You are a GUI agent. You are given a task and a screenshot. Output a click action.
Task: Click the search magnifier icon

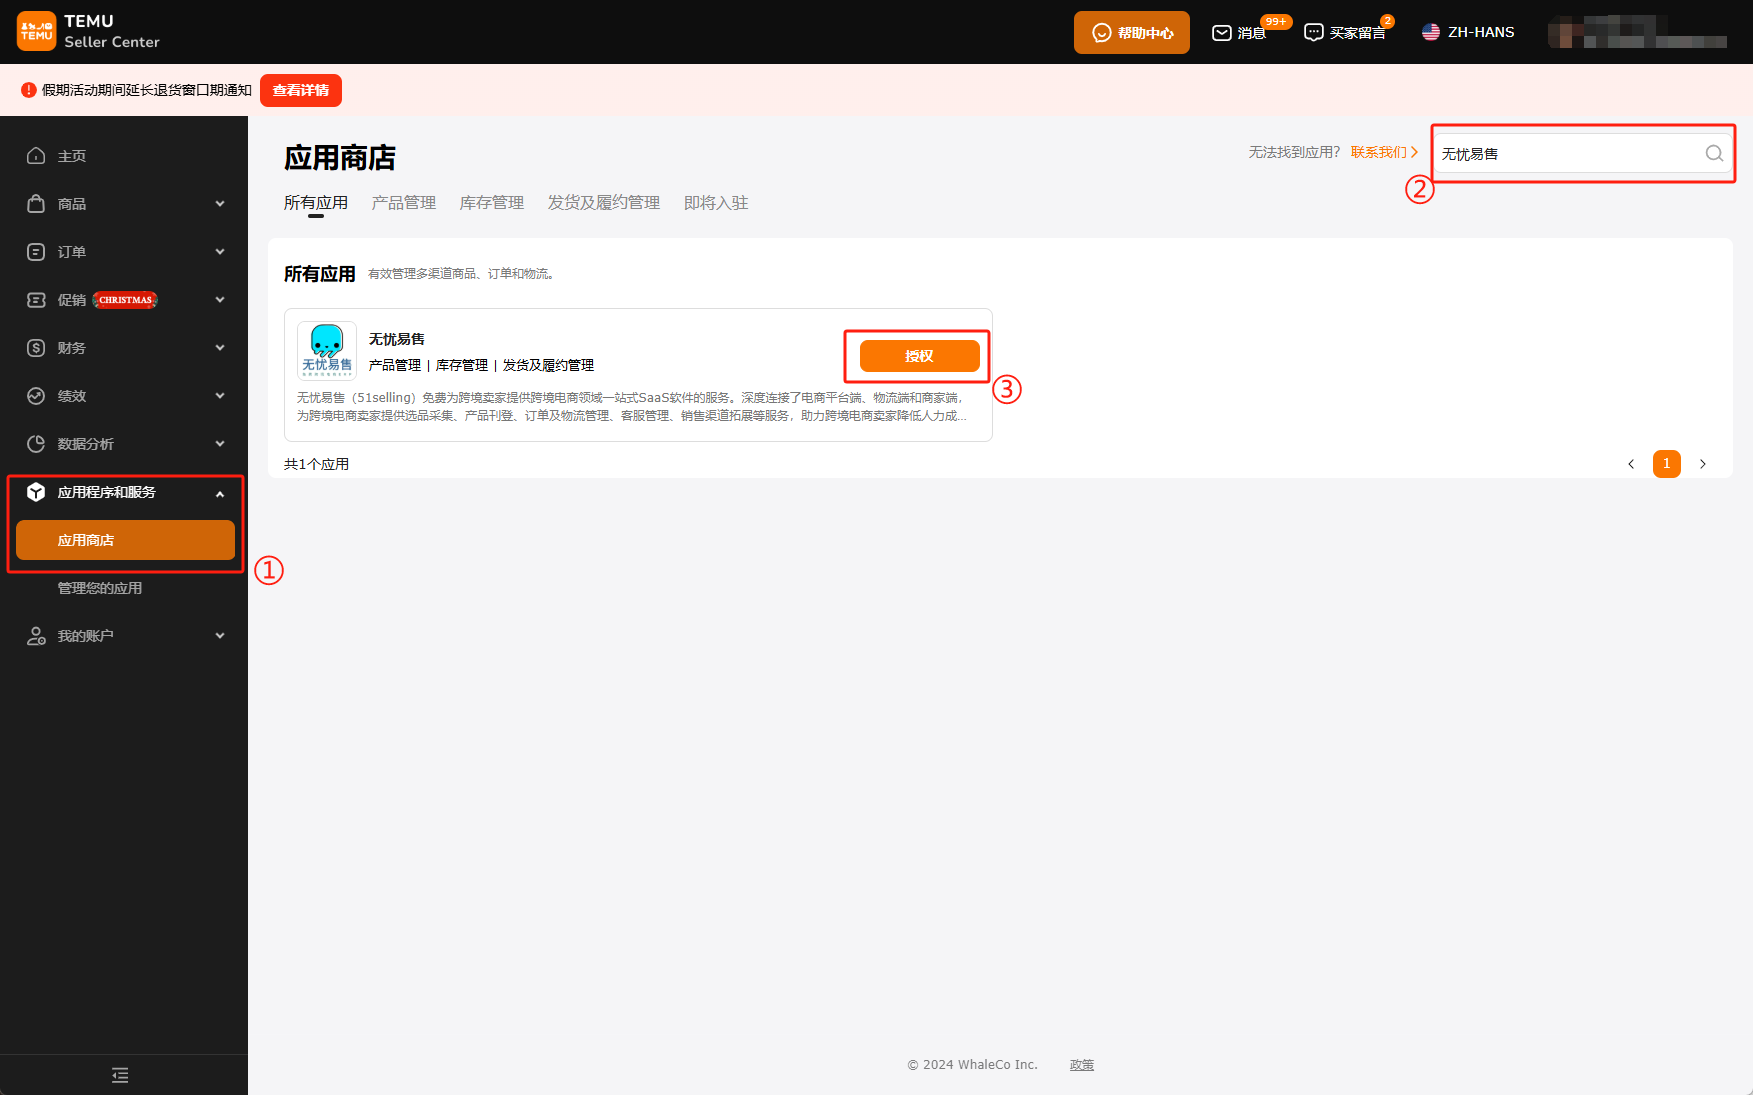1714,153
